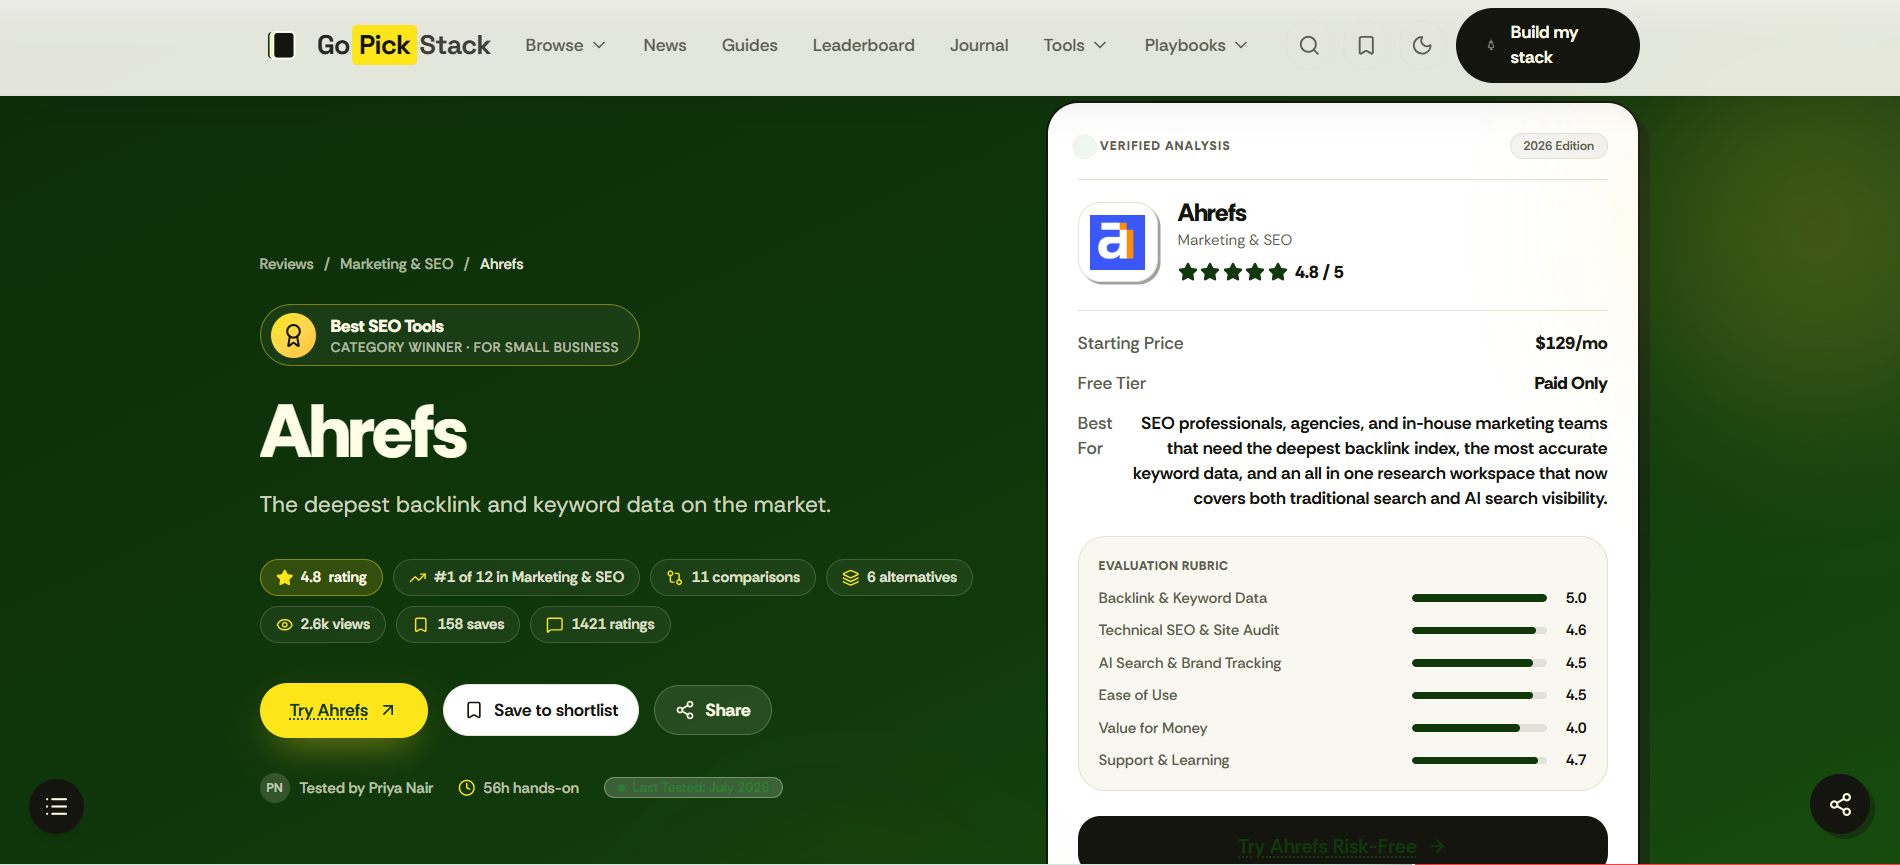Image resolution: width=1900 pixels, height=865 pixels.
Task: Click the 2026 Edition badge
Action: (1558, 146)
